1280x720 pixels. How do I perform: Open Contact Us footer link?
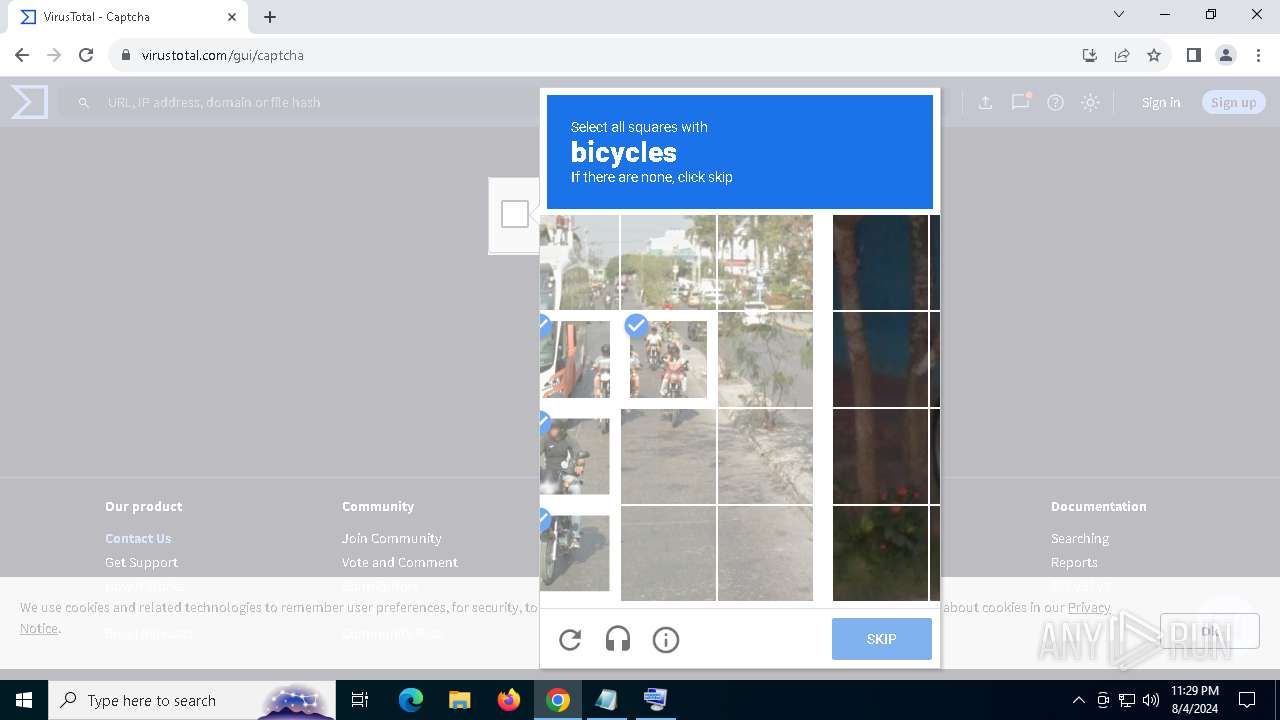(138, 538)
